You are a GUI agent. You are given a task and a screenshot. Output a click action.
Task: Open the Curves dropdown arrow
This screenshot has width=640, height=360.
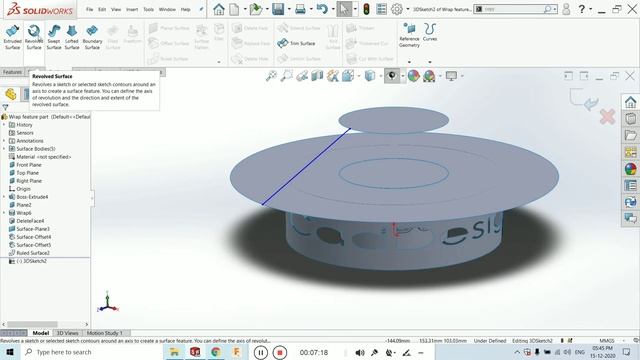(430, 62)
